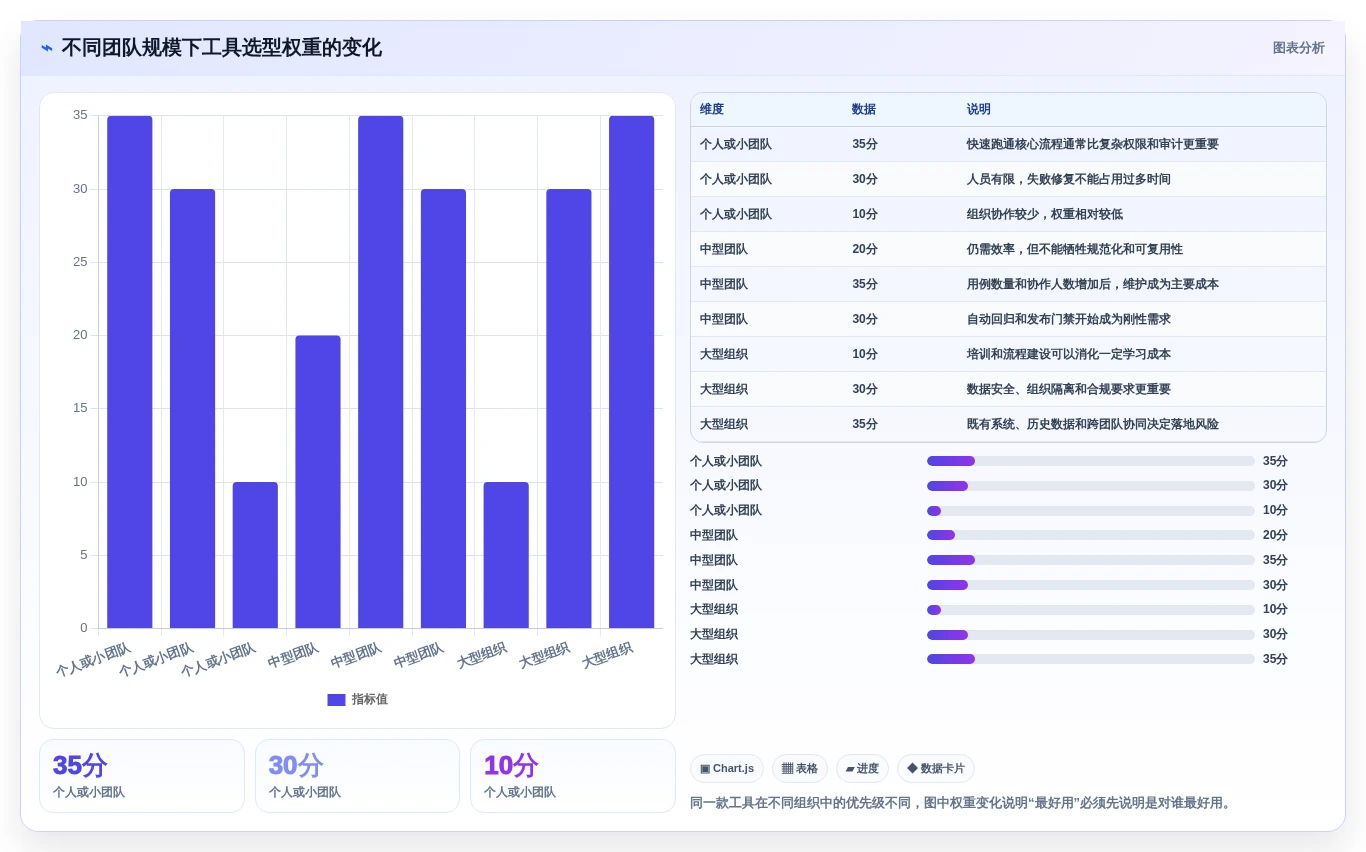This screenshot has width=1366, height=852.
Task: Click the 大型组织 chart bar reaching 35
Action: [631, 372]
